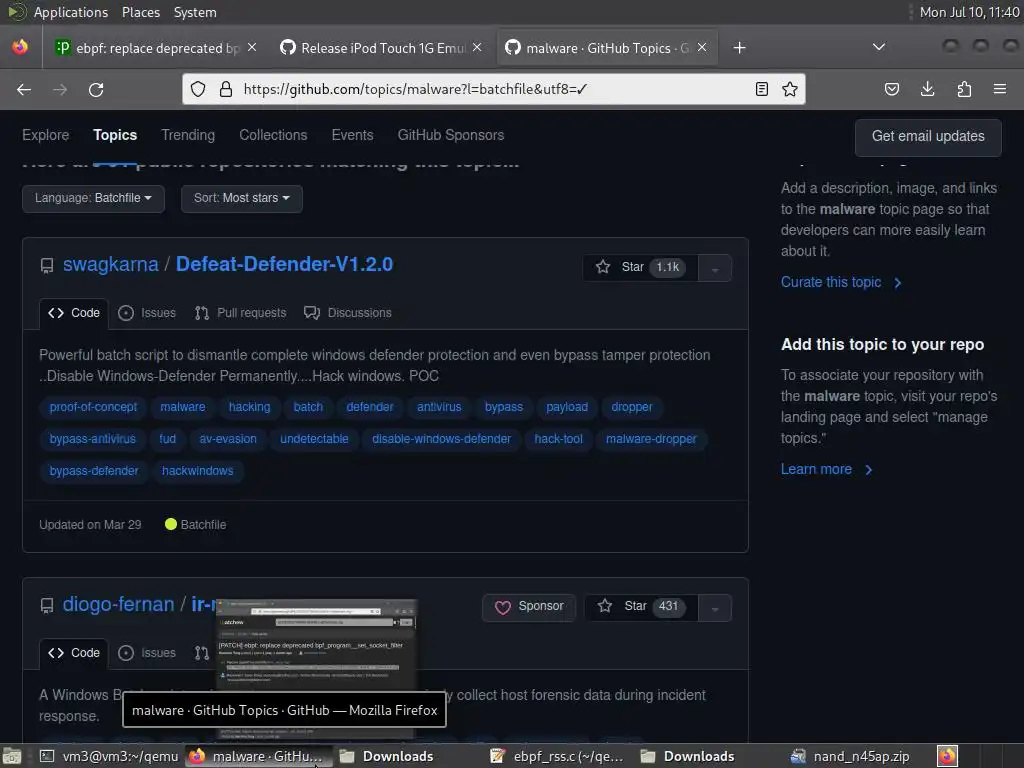Open a new tab with the plus icon

739,48
